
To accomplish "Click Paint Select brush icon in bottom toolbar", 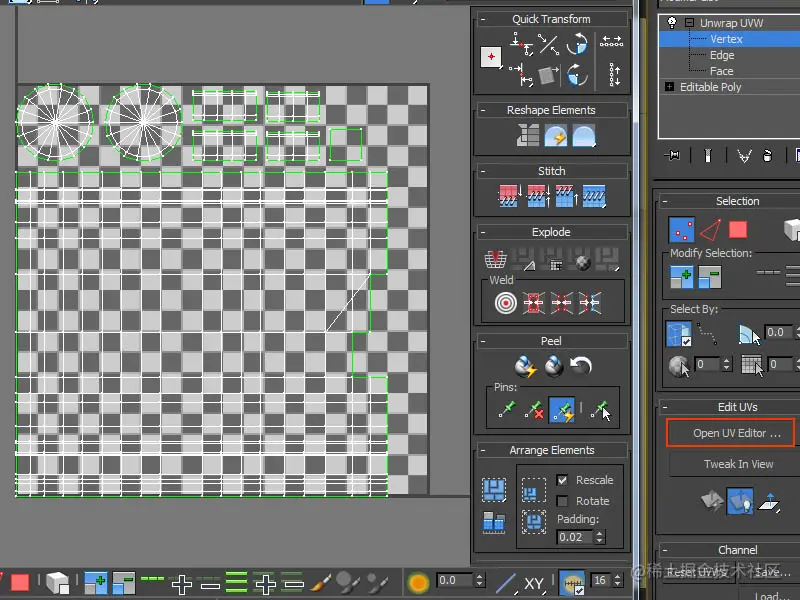I will pyautogui.click(x=320, y=582).
